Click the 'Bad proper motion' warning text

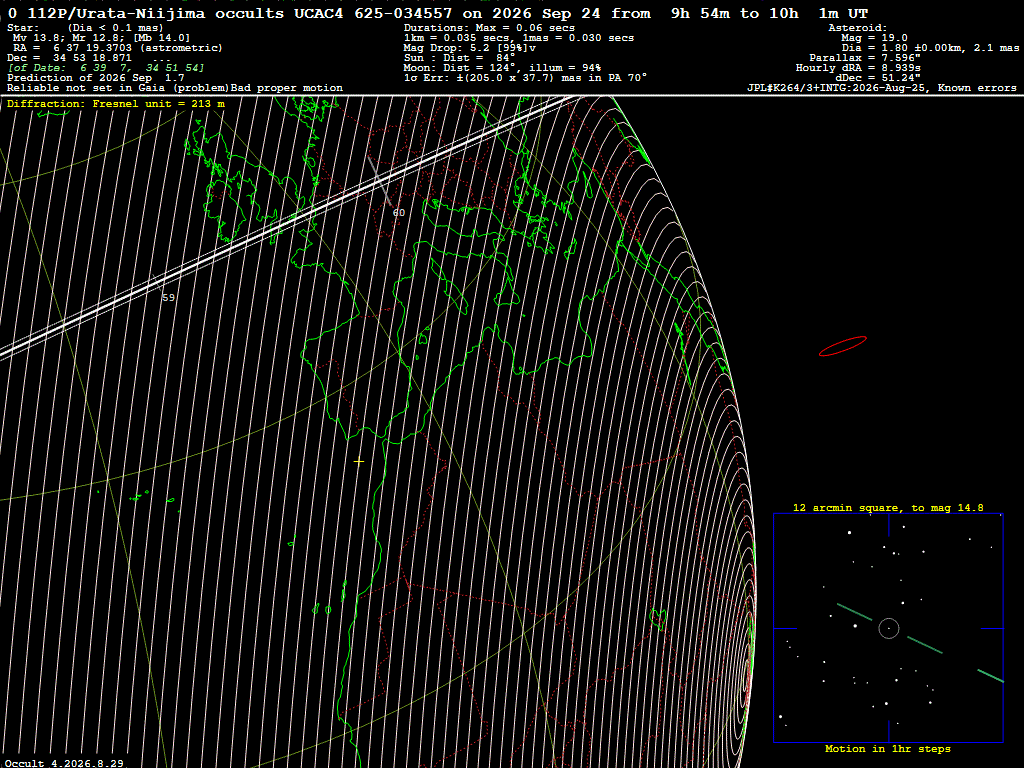pos(287,88)
